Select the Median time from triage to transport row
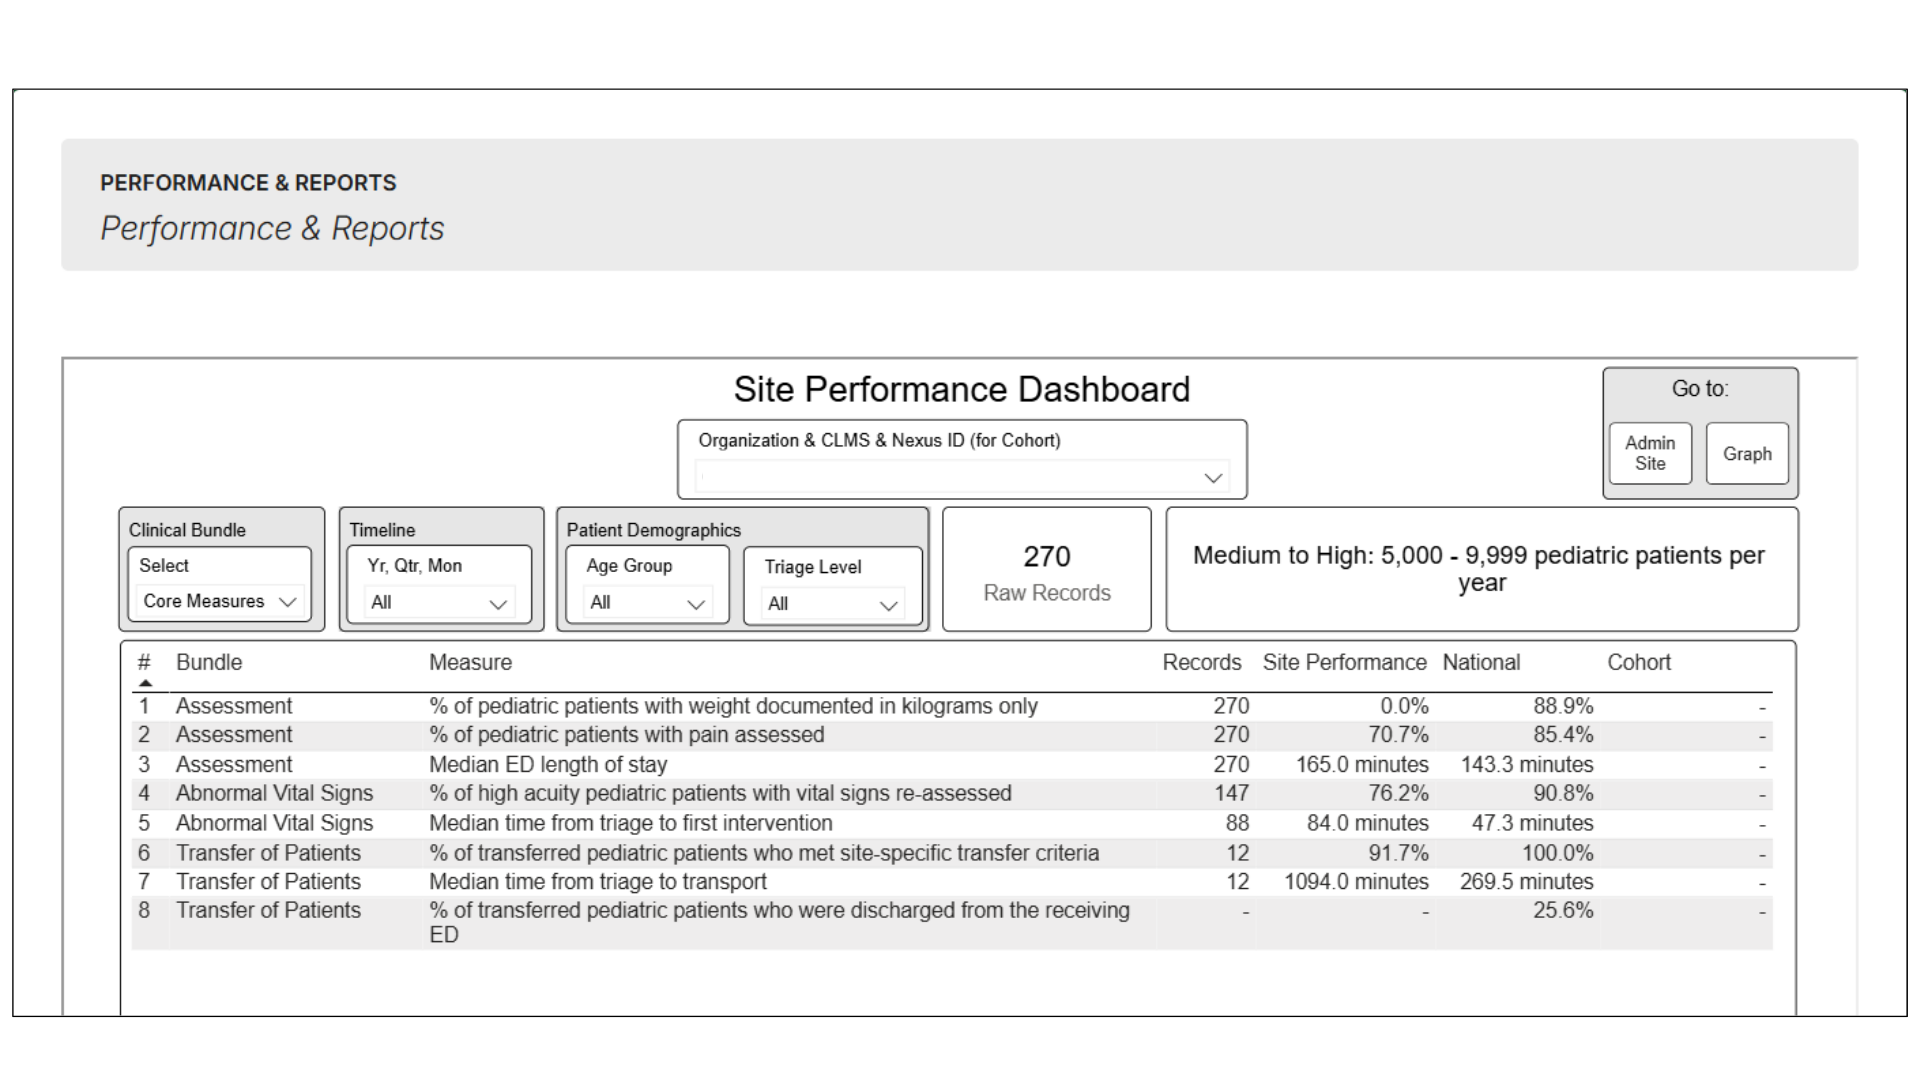1920x1080 pixels. [x=597, y=882]
